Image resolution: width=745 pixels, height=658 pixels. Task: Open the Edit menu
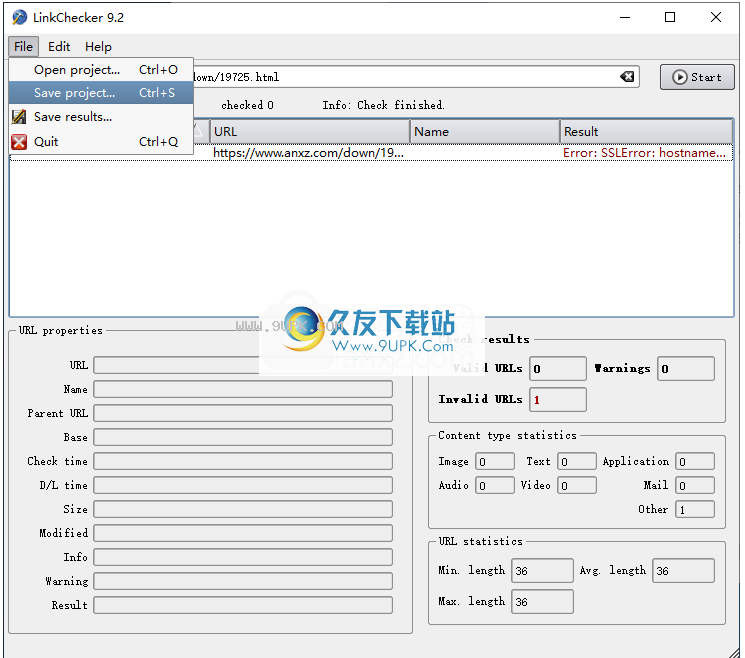click(59, 47)
